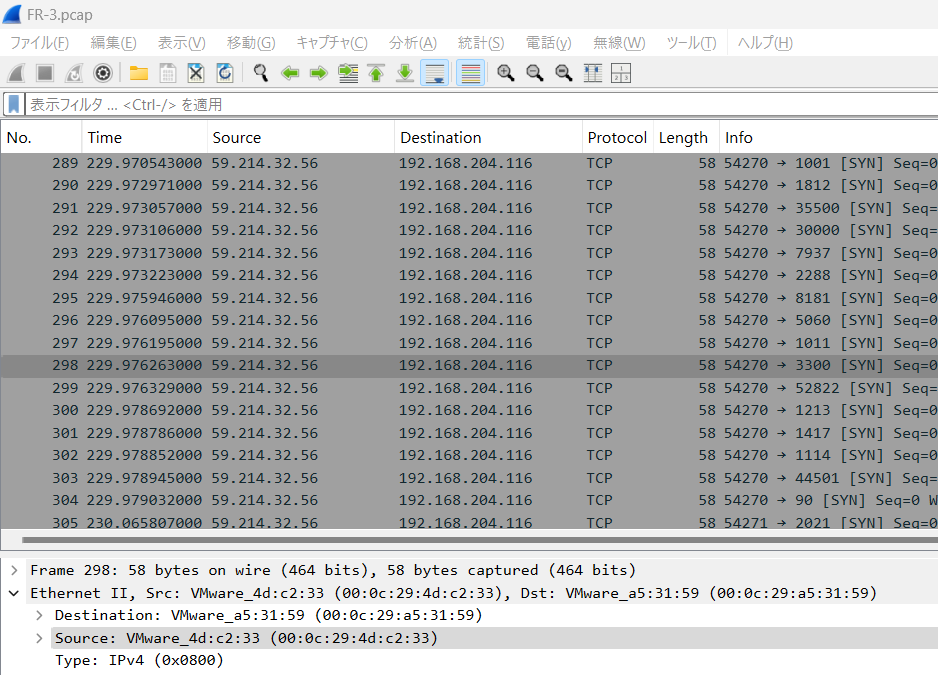Viewport: 938px width, 675px height.
Task: Expand Source VMware_4d:c2:33 field
Action: pyautogui.click(x=39, y=638)
